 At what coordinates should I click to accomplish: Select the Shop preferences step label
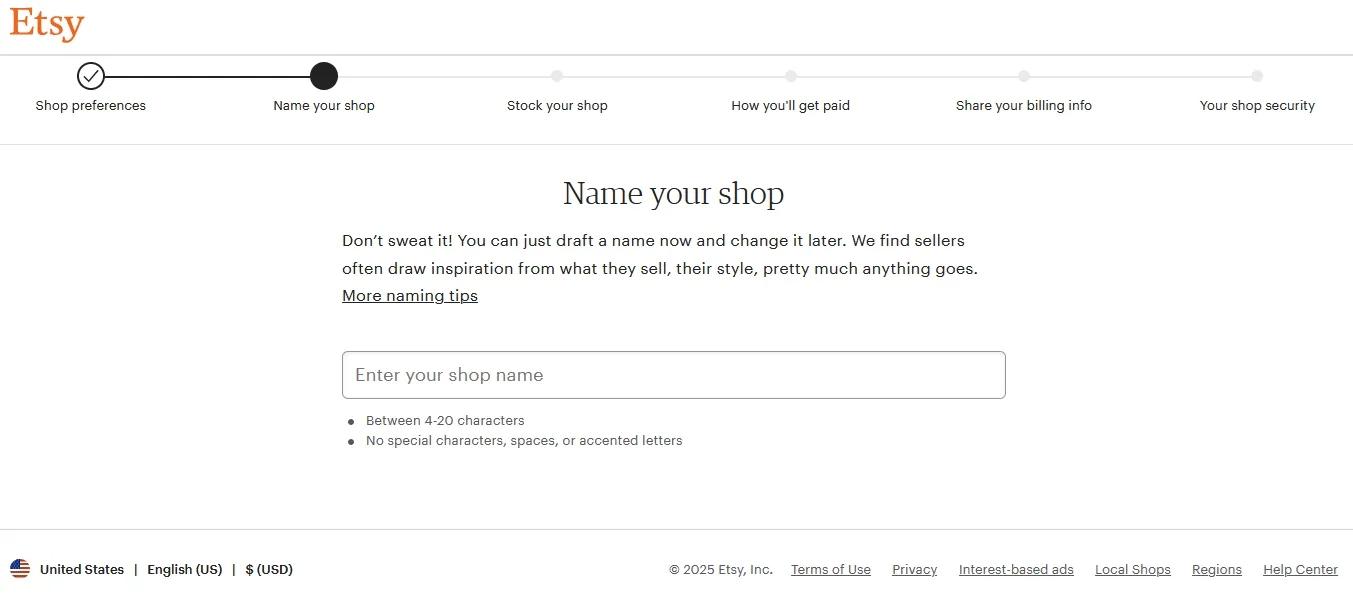point(91,106)
